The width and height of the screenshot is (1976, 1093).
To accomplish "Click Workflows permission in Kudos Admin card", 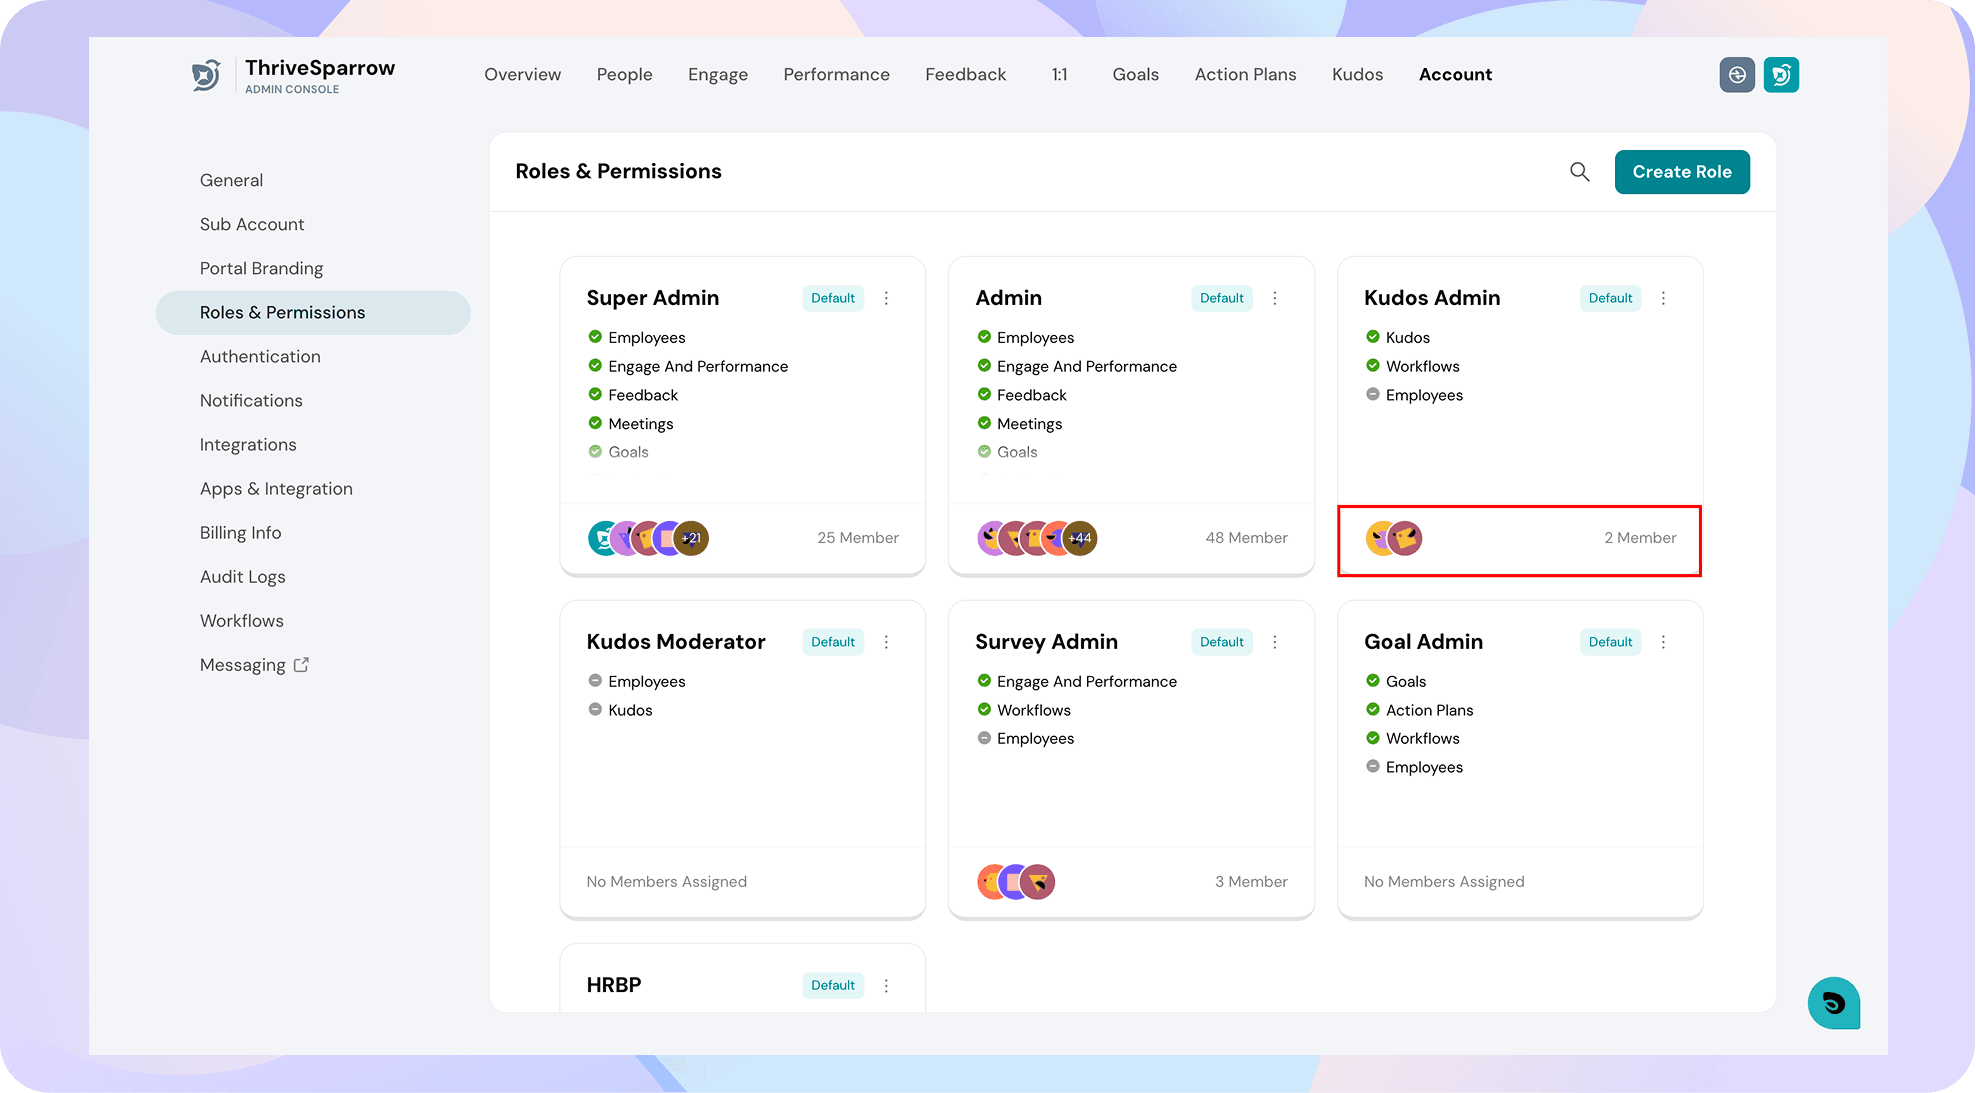I will [x=1423, y=367].
